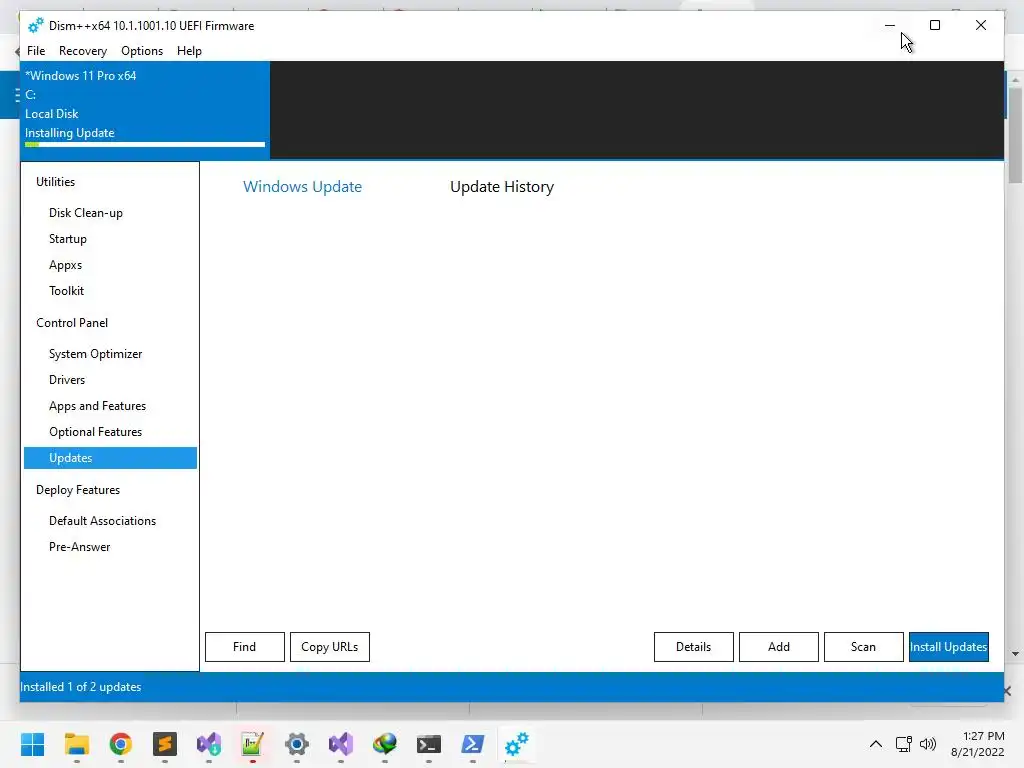Switch to the Update History tab
1024x768 pixels.
click(502, 187)
